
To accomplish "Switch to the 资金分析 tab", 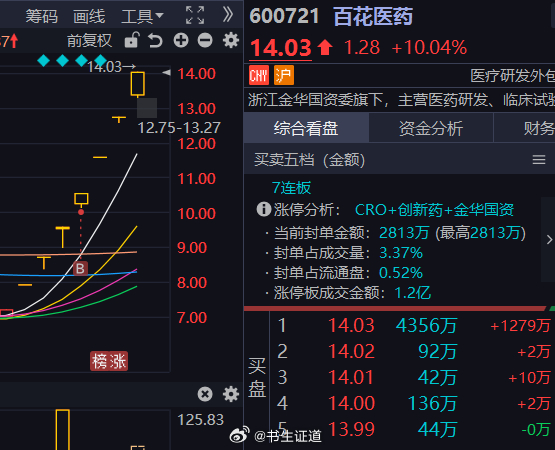I will pyautogui.click(x=431, y=128).
